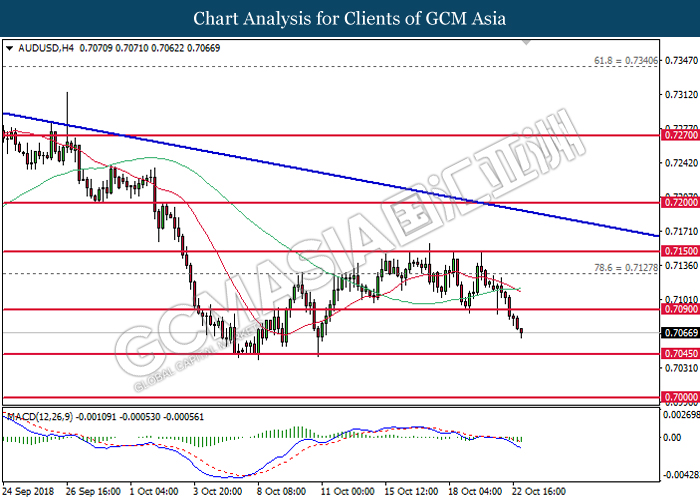Select the 0.70000 red price level label
This screenshot has width=700, height=500.
(680, 397)
